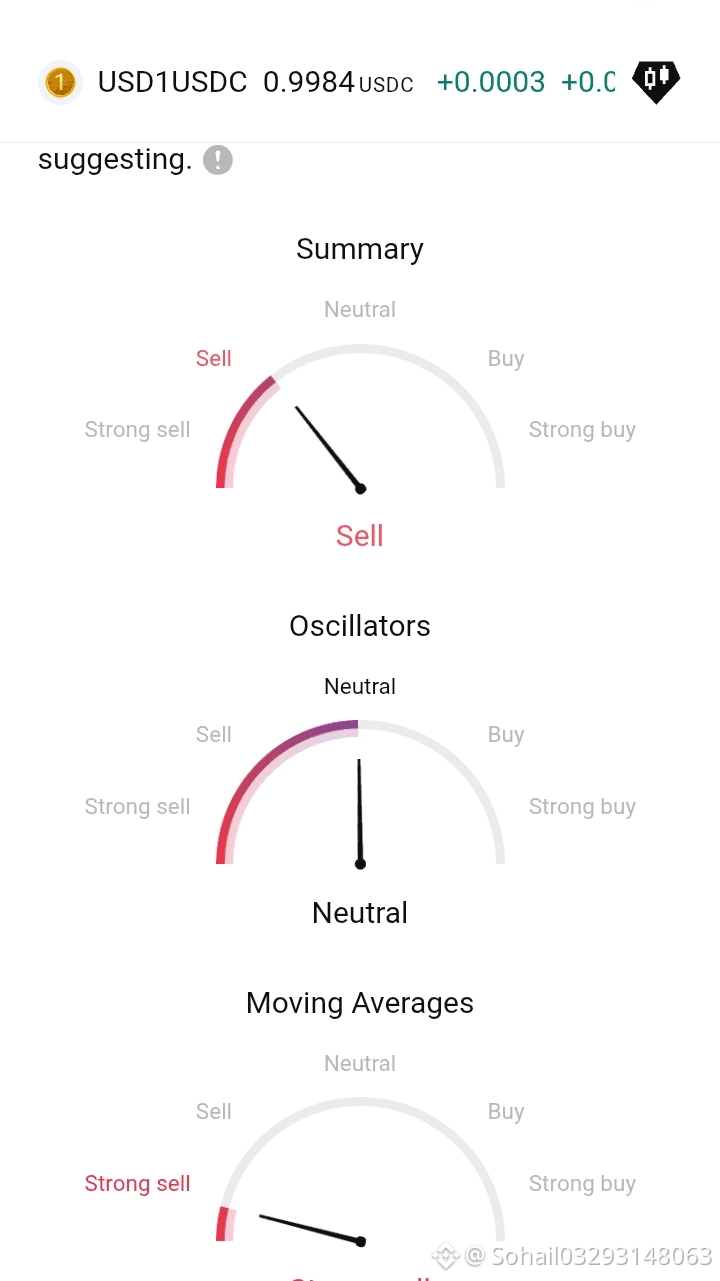Screen dimensions: 720x1281
Task: Tap the +0.0003 price change value
Action: pyautogui.click(x=491, y=82)
